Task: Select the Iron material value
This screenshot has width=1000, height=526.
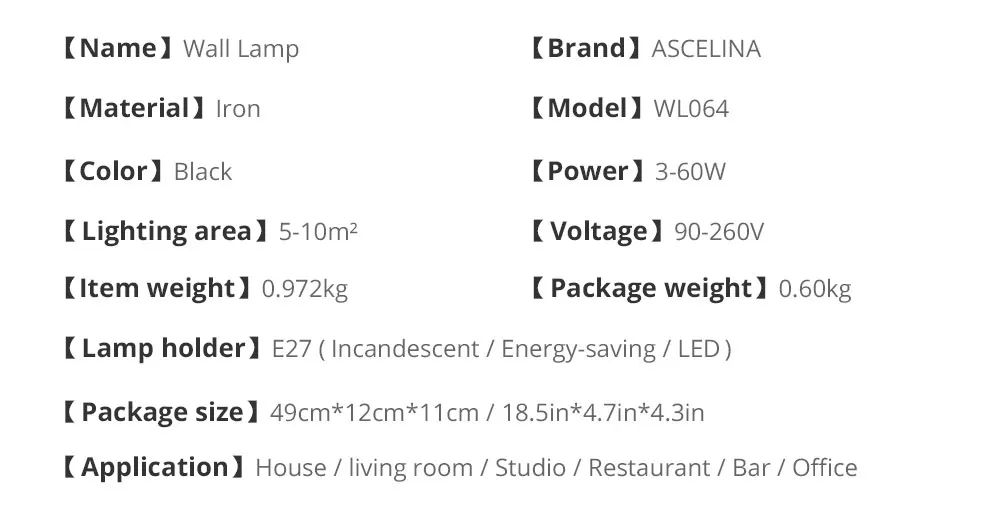Action: [238, 109]
